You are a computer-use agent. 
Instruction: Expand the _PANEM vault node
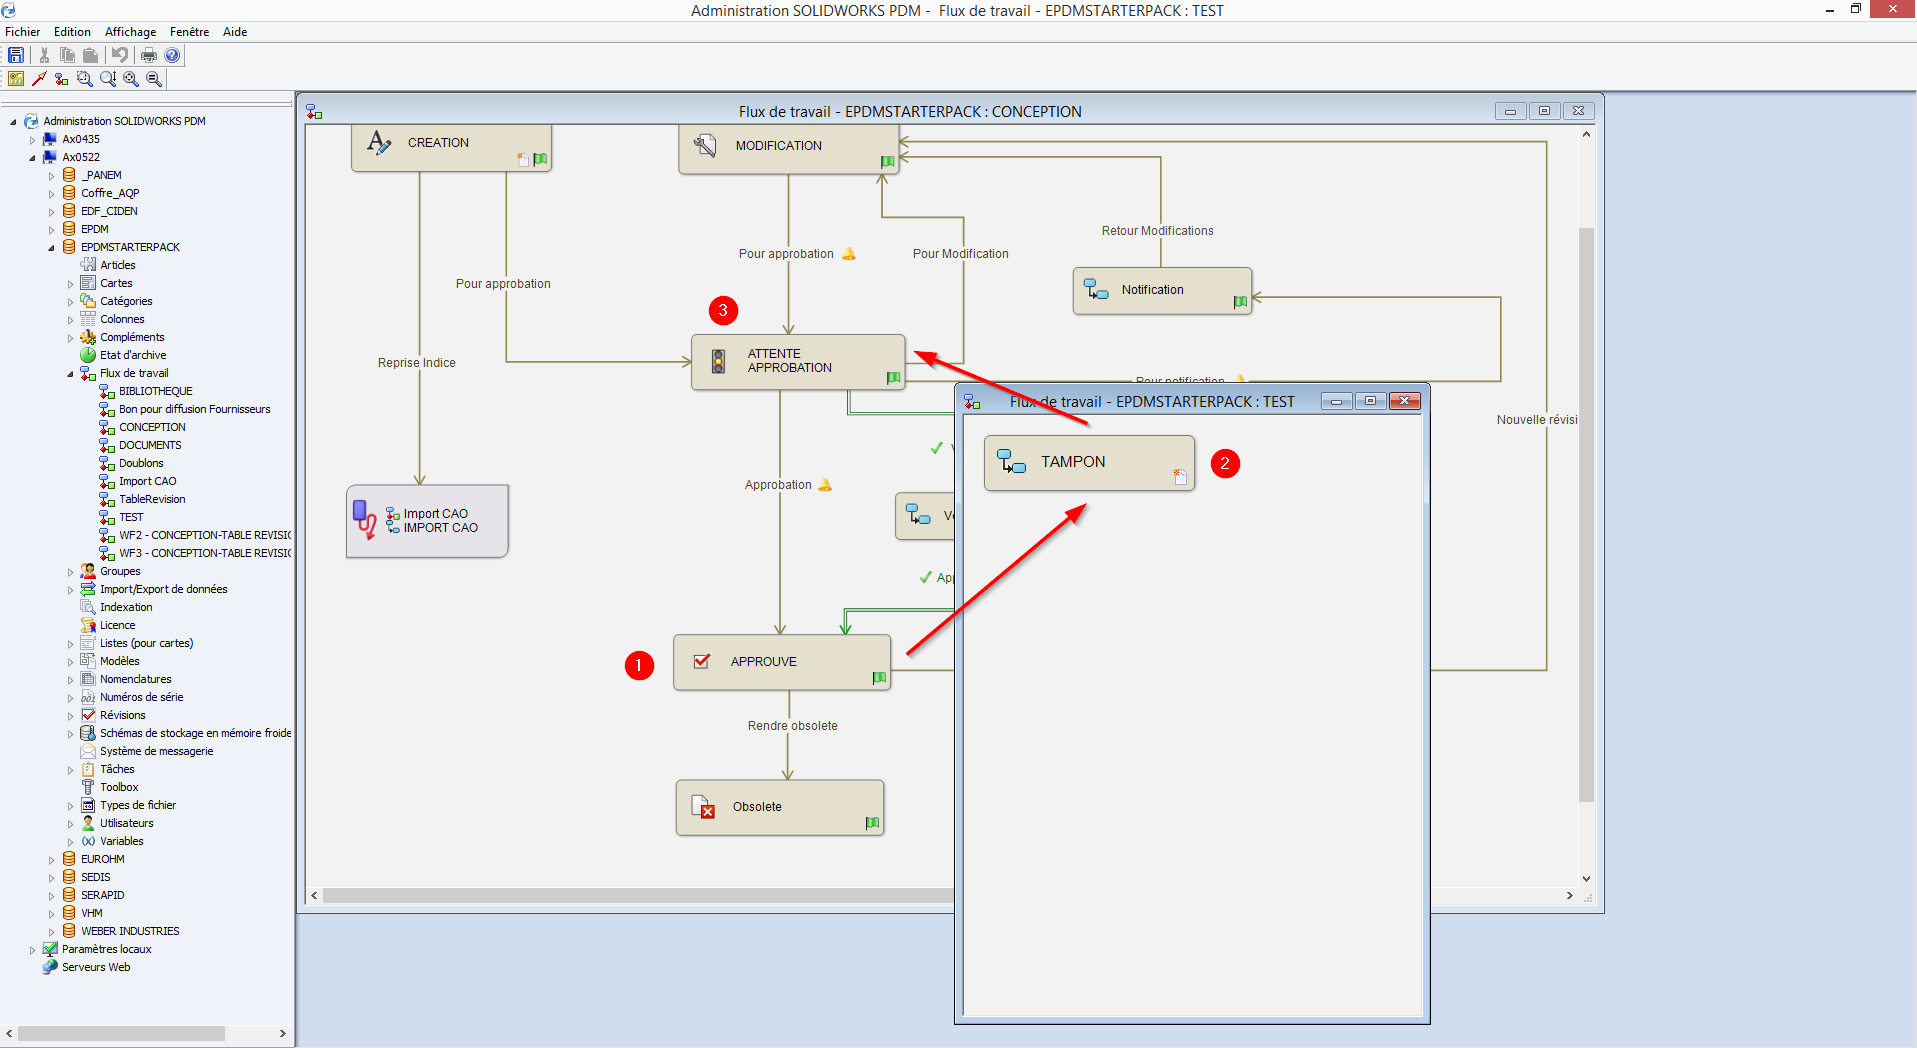[51, 176]
